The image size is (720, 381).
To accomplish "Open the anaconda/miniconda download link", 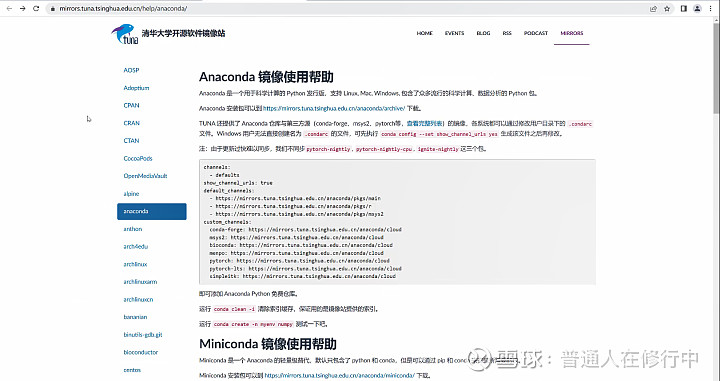I will tap(339, 375).
